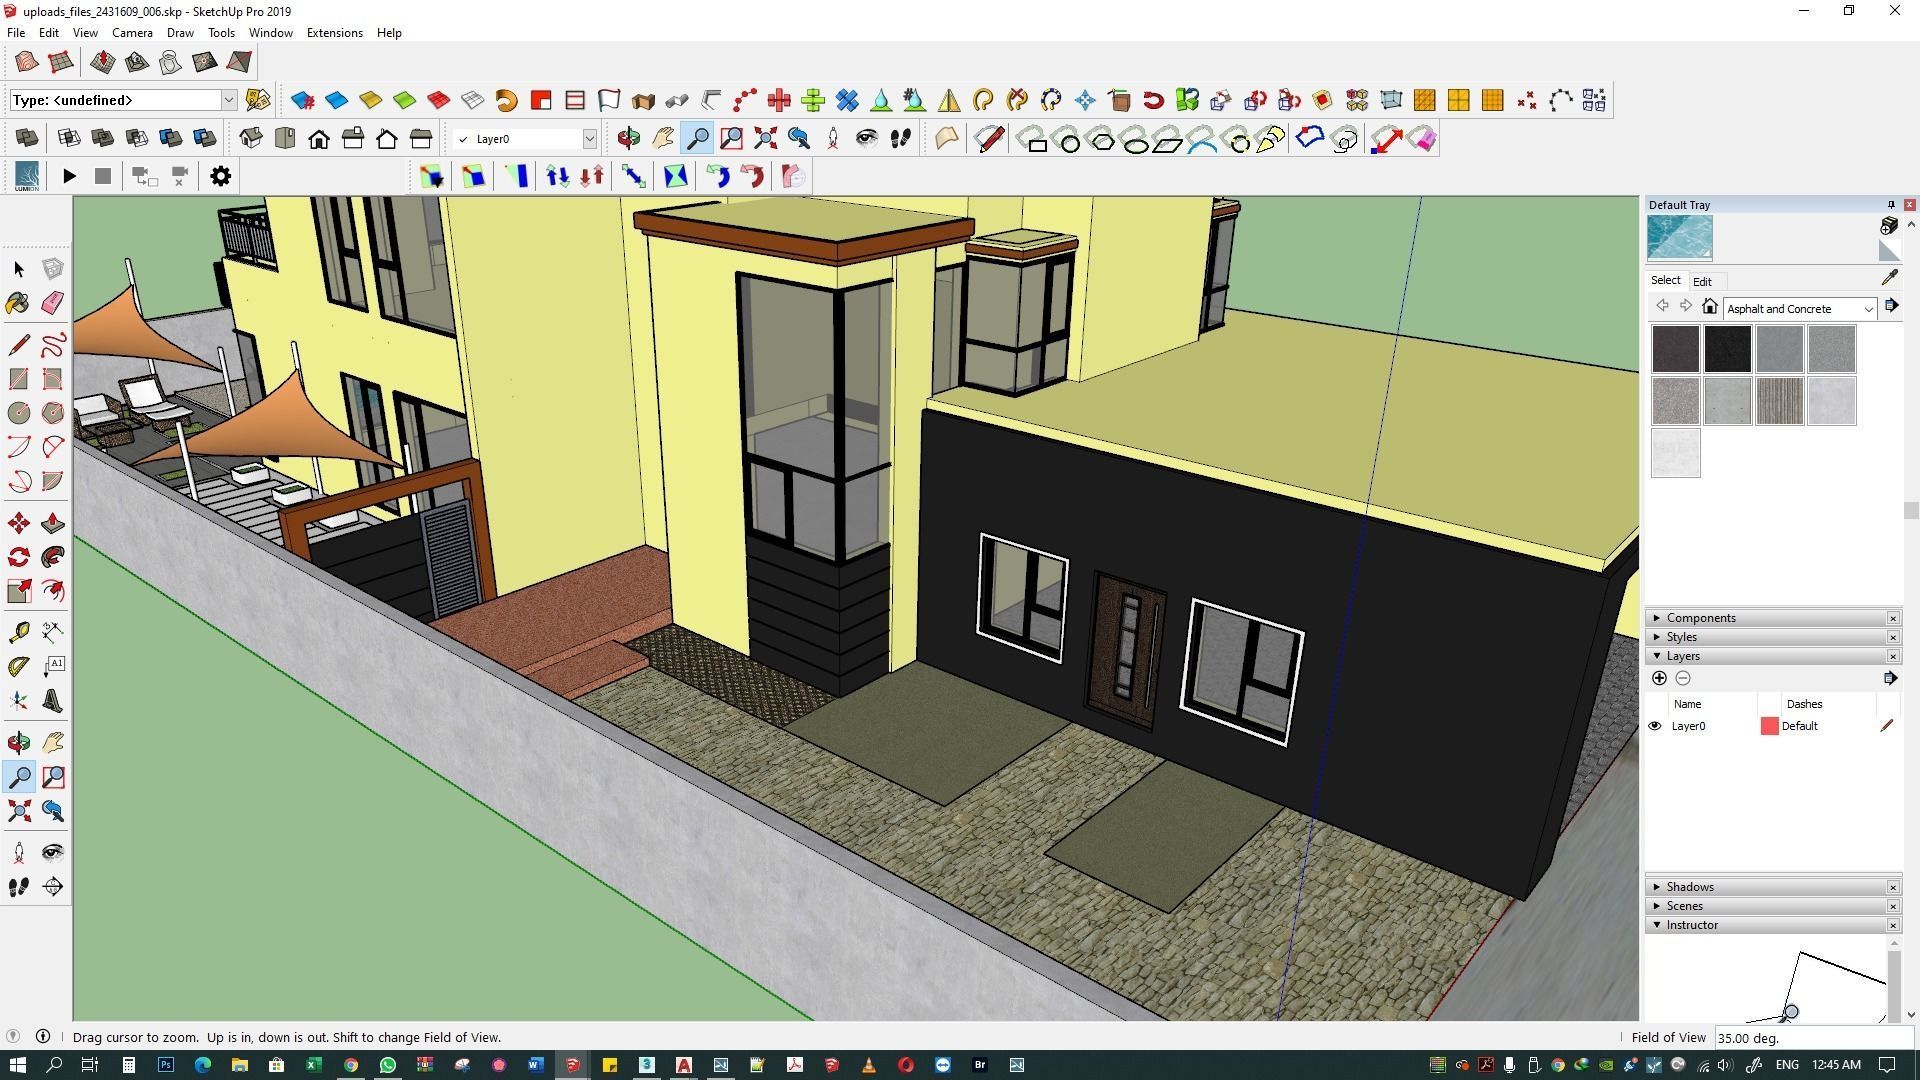Select the Push/Pull tool
Viewport: 1920px width, 1080px height.
click(x=53, y=523)
